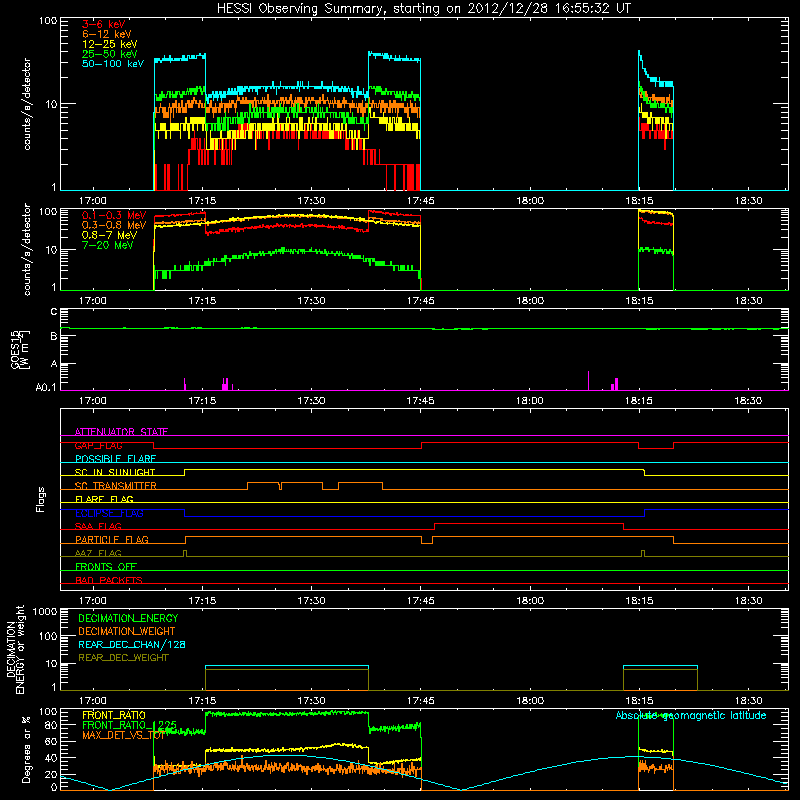Image resolution: width=800 pixels, height=800 pixels.
Task: Click the 1000 tick on decimation axis
Action: point(44,611)
